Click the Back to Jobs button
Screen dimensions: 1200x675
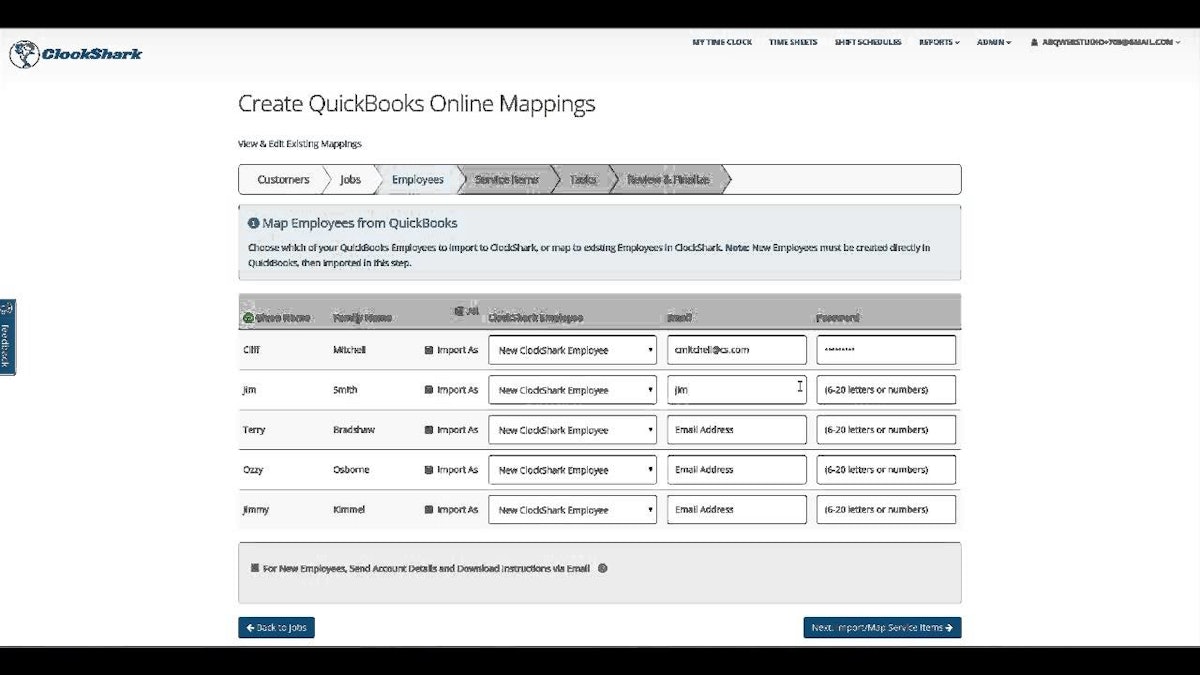[276, 627]
